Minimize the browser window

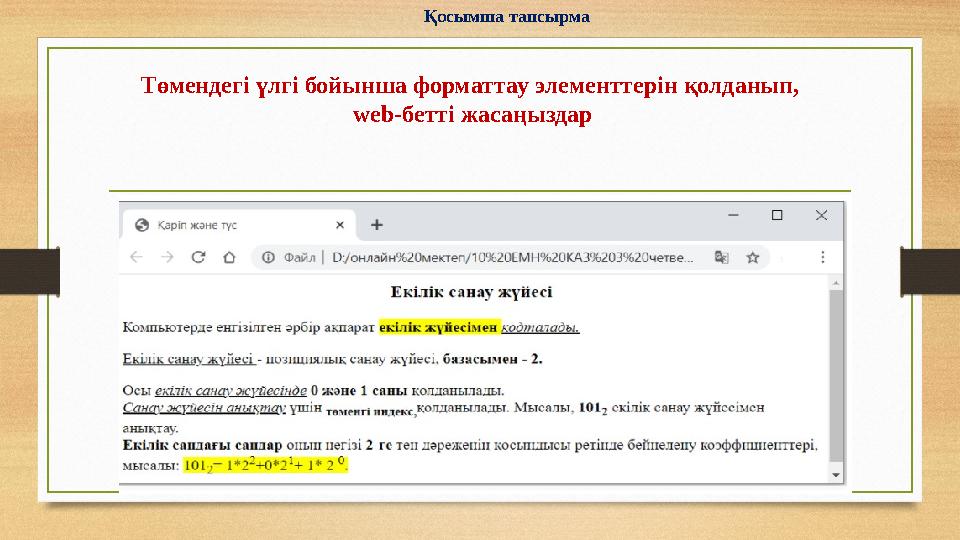point(733,216)
